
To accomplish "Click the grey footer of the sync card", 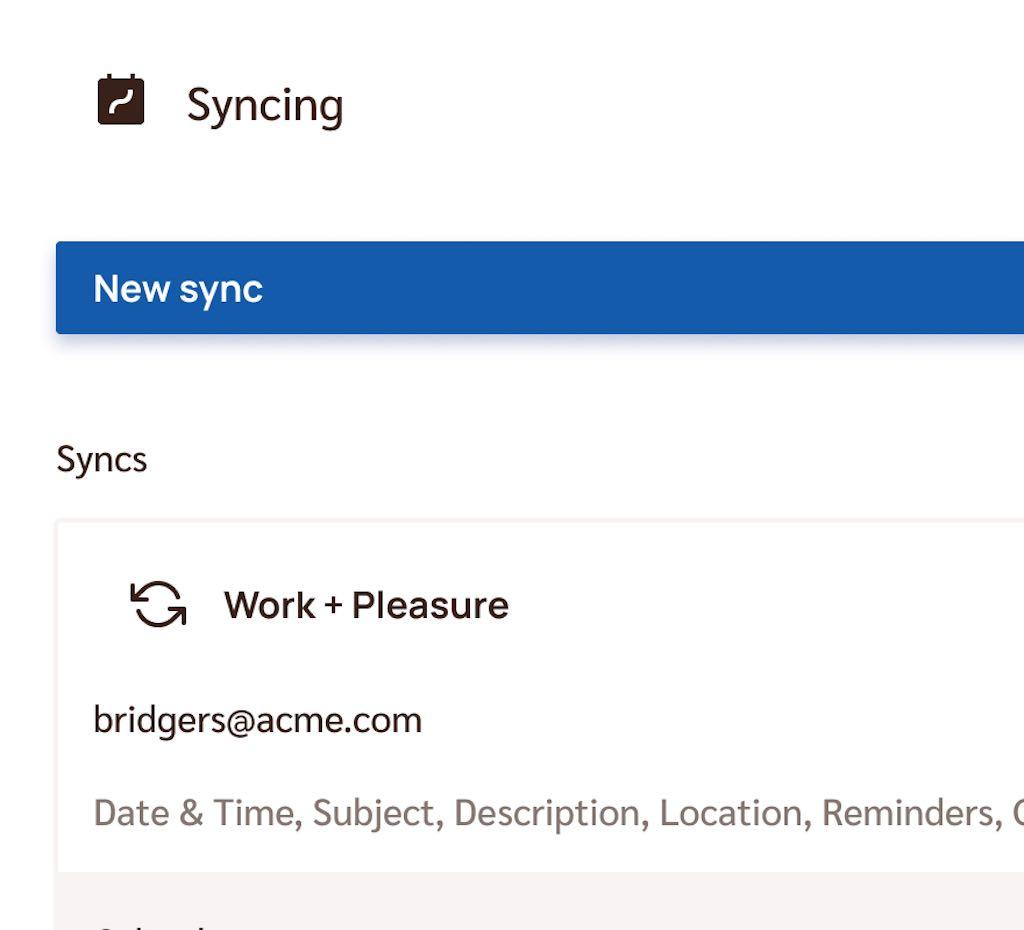I will [539, 901].
